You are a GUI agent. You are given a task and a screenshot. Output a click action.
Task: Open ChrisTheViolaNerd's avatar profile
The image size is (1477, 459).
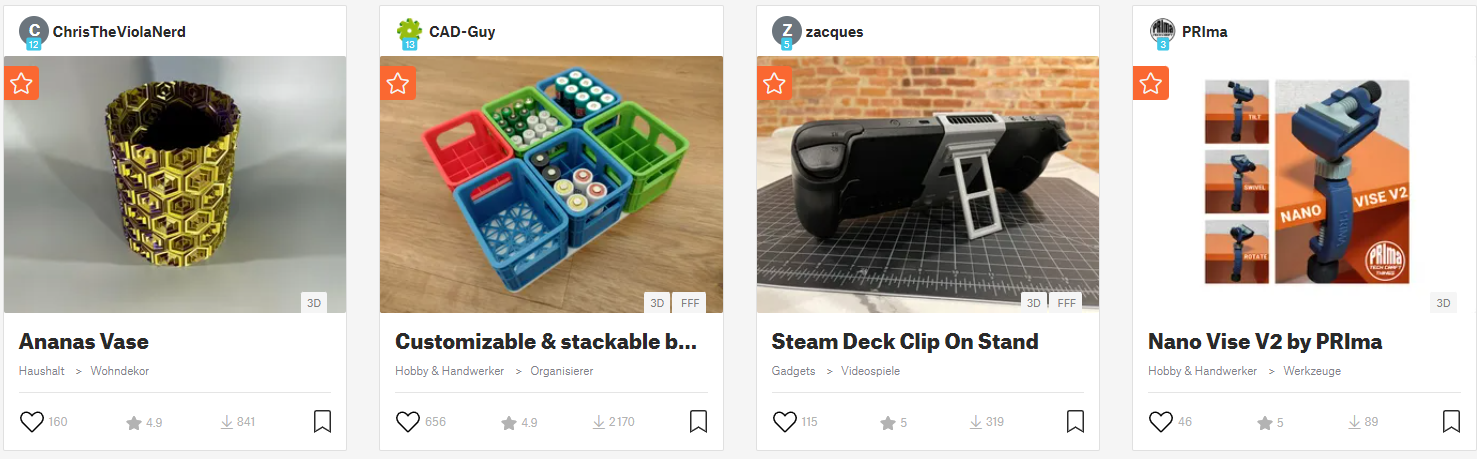pos(34,32)
